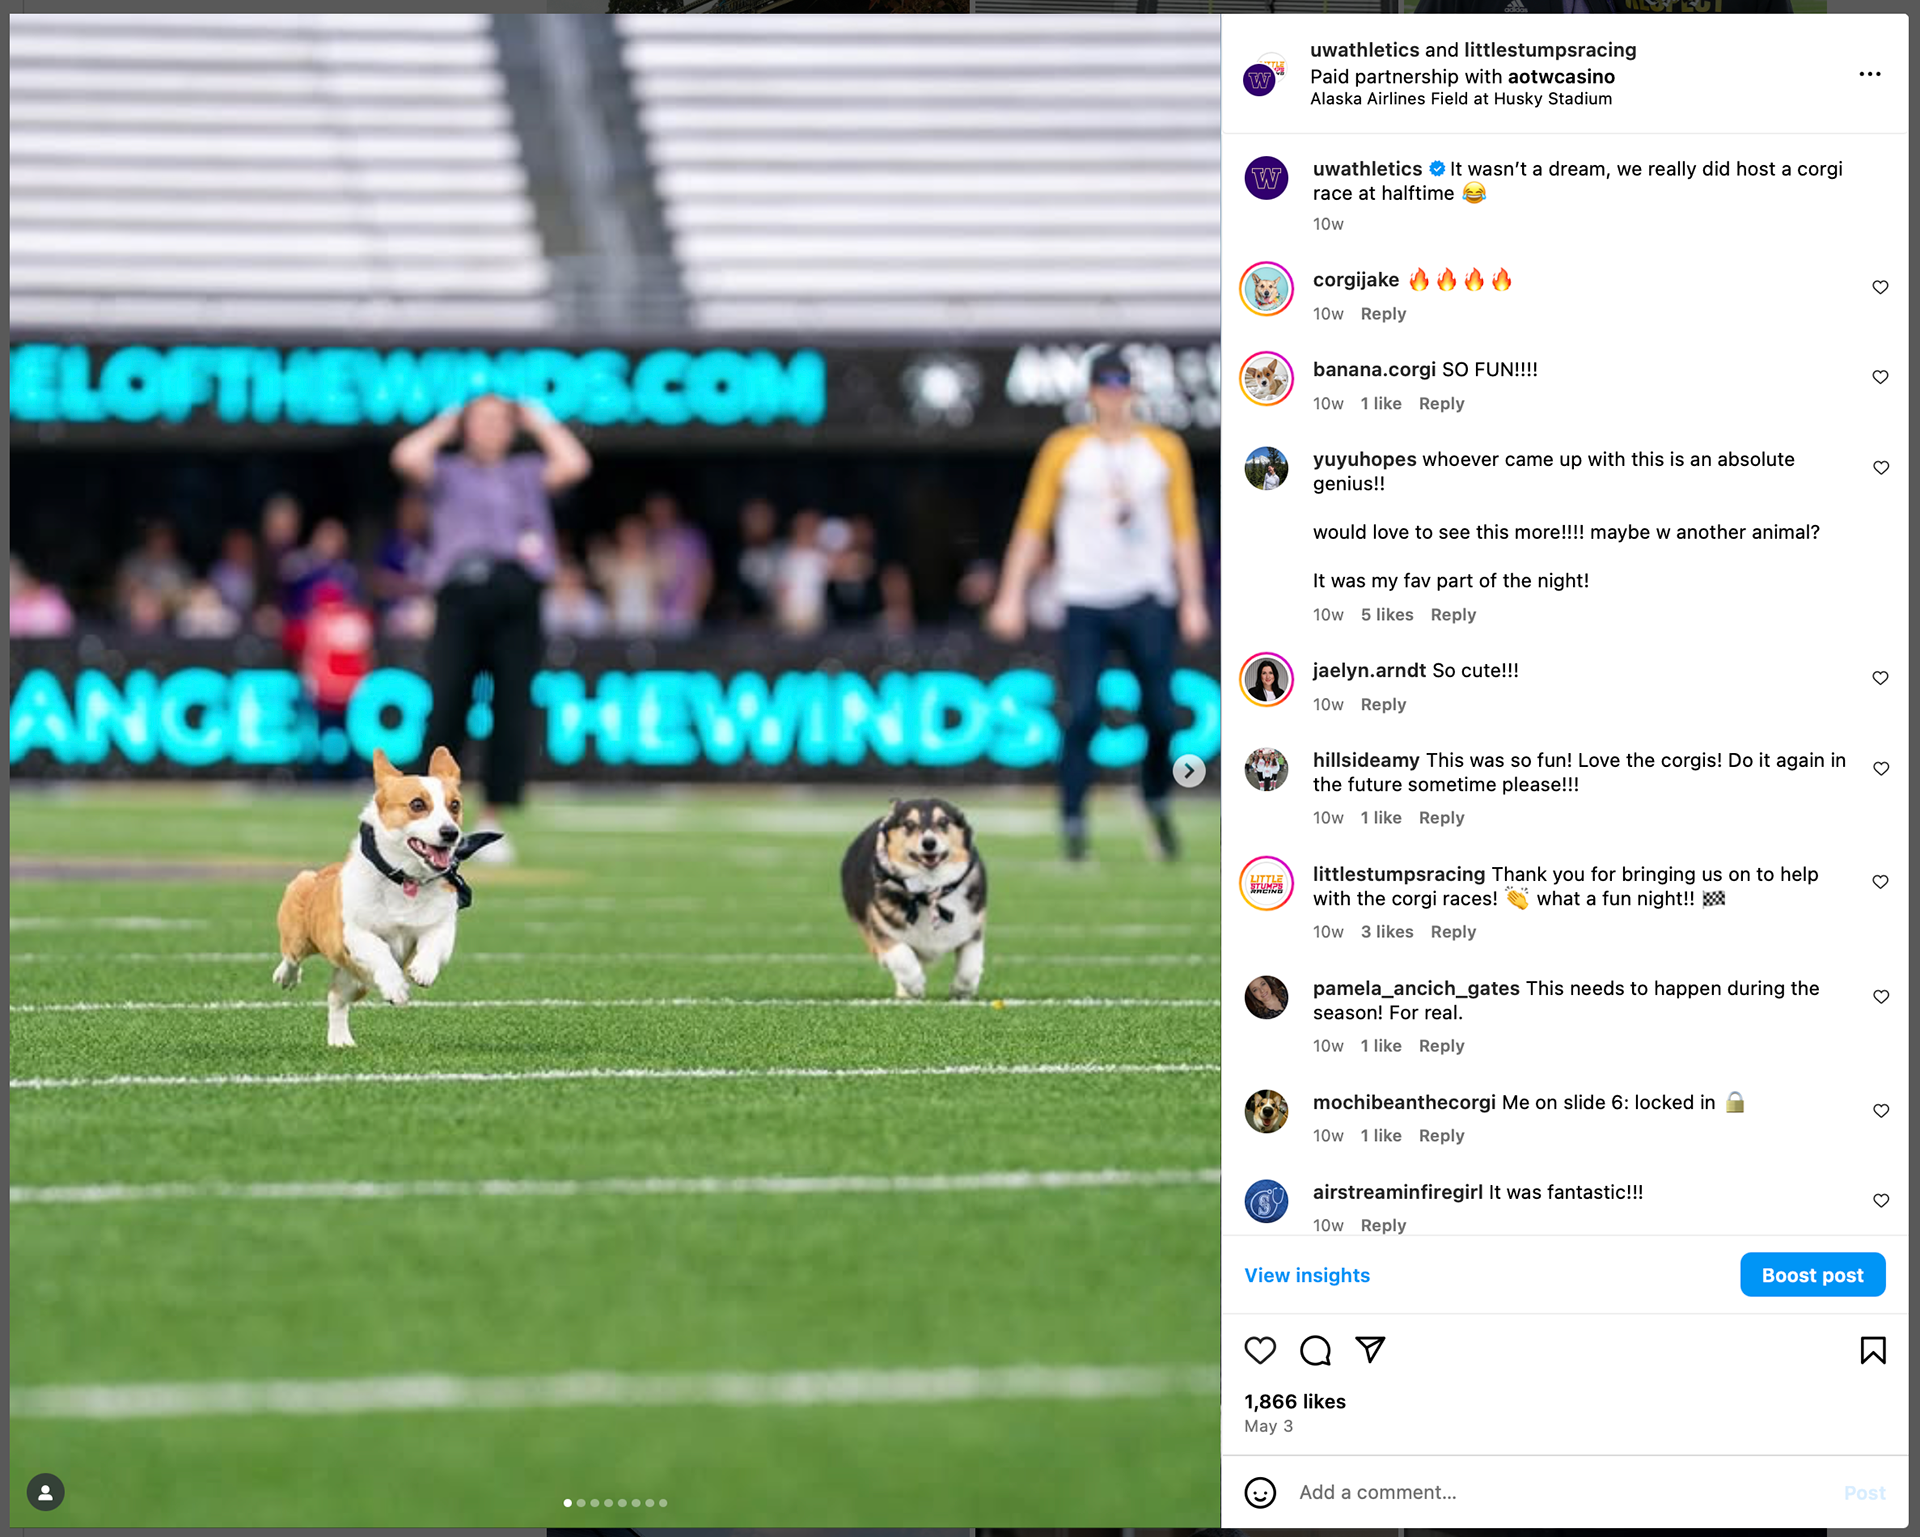The image size is (1920, 1537).
Task: Open uwathletics profile avatar in header
Action: (x=1262, y=77)
